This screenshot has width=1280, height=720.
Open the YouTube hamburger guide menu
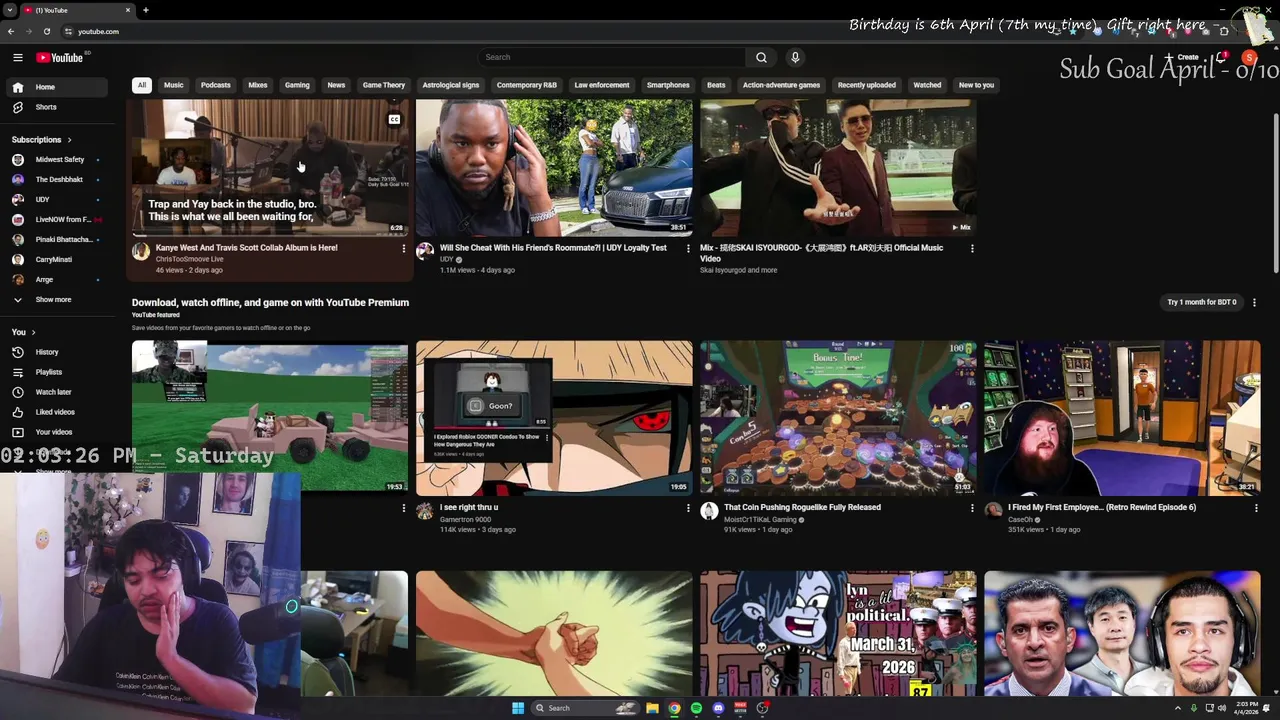17,57
